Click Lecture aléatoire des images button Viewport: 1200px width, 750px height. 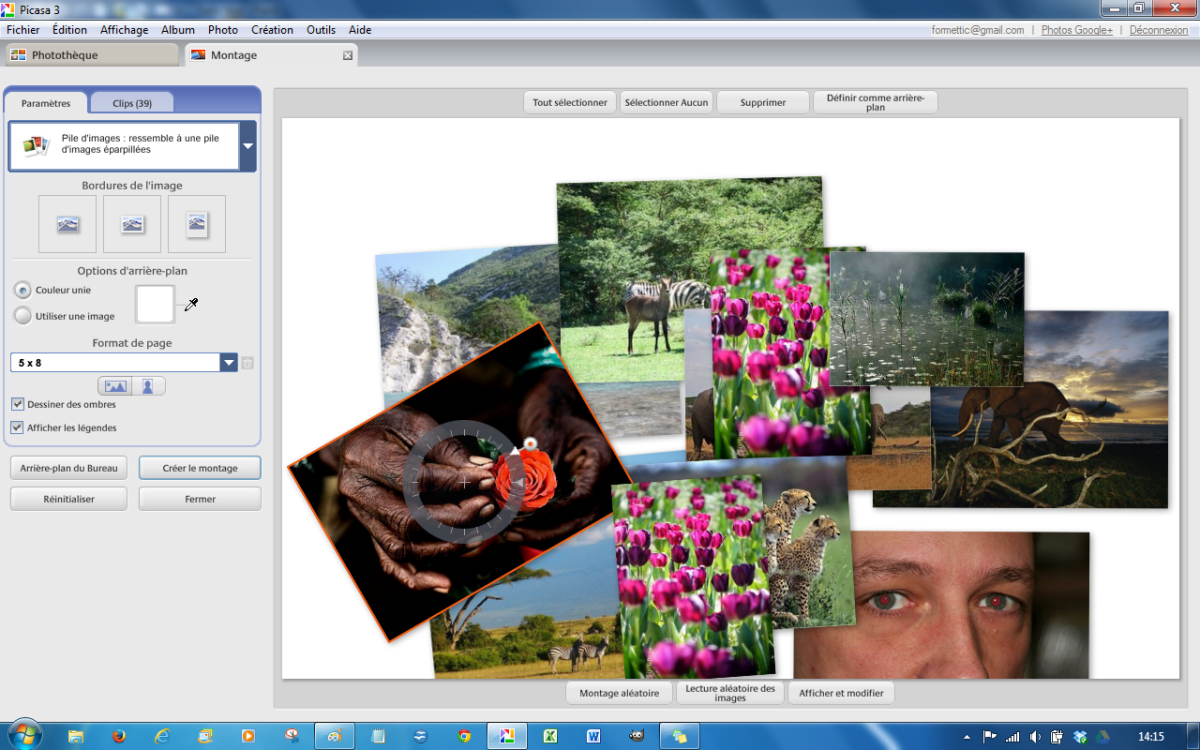tap(730, 693)
